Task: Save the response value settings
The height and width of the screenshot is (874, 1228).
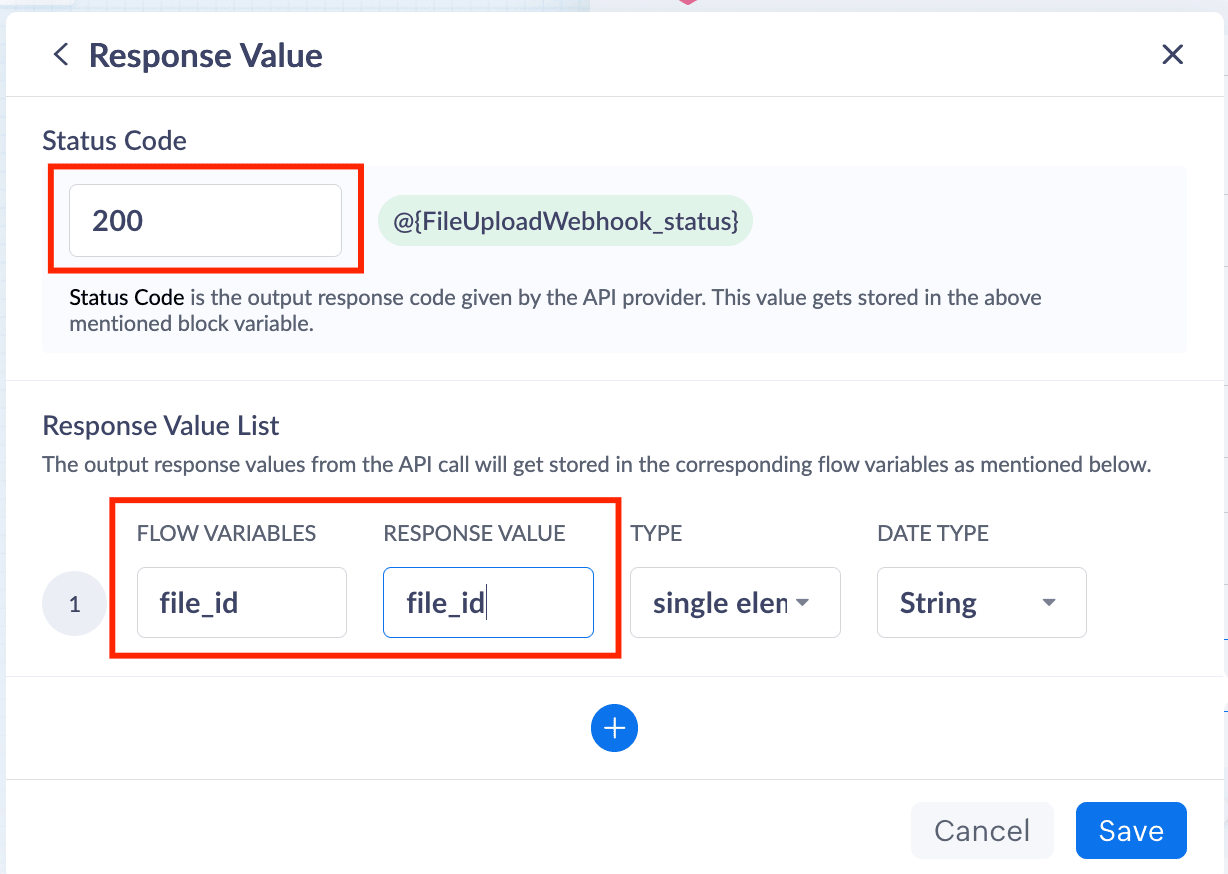Action: click(1130, 831)
